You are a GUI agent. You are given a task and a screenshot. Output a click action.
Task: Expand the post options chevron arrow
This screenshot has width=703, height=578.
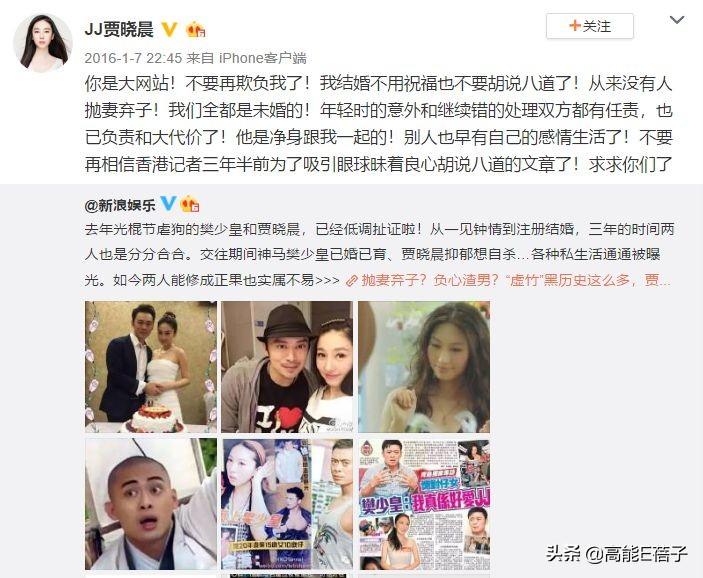click(677, 20)
